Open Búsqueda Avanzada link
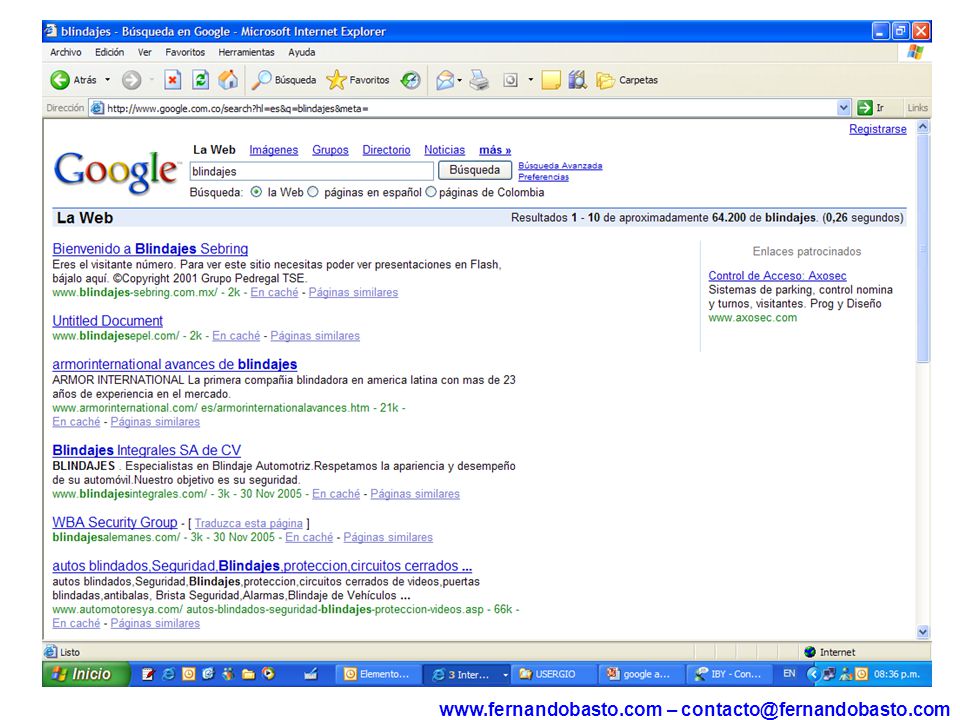Image resolution: width=960 pixels, height=720 pixels. [560, 166]
